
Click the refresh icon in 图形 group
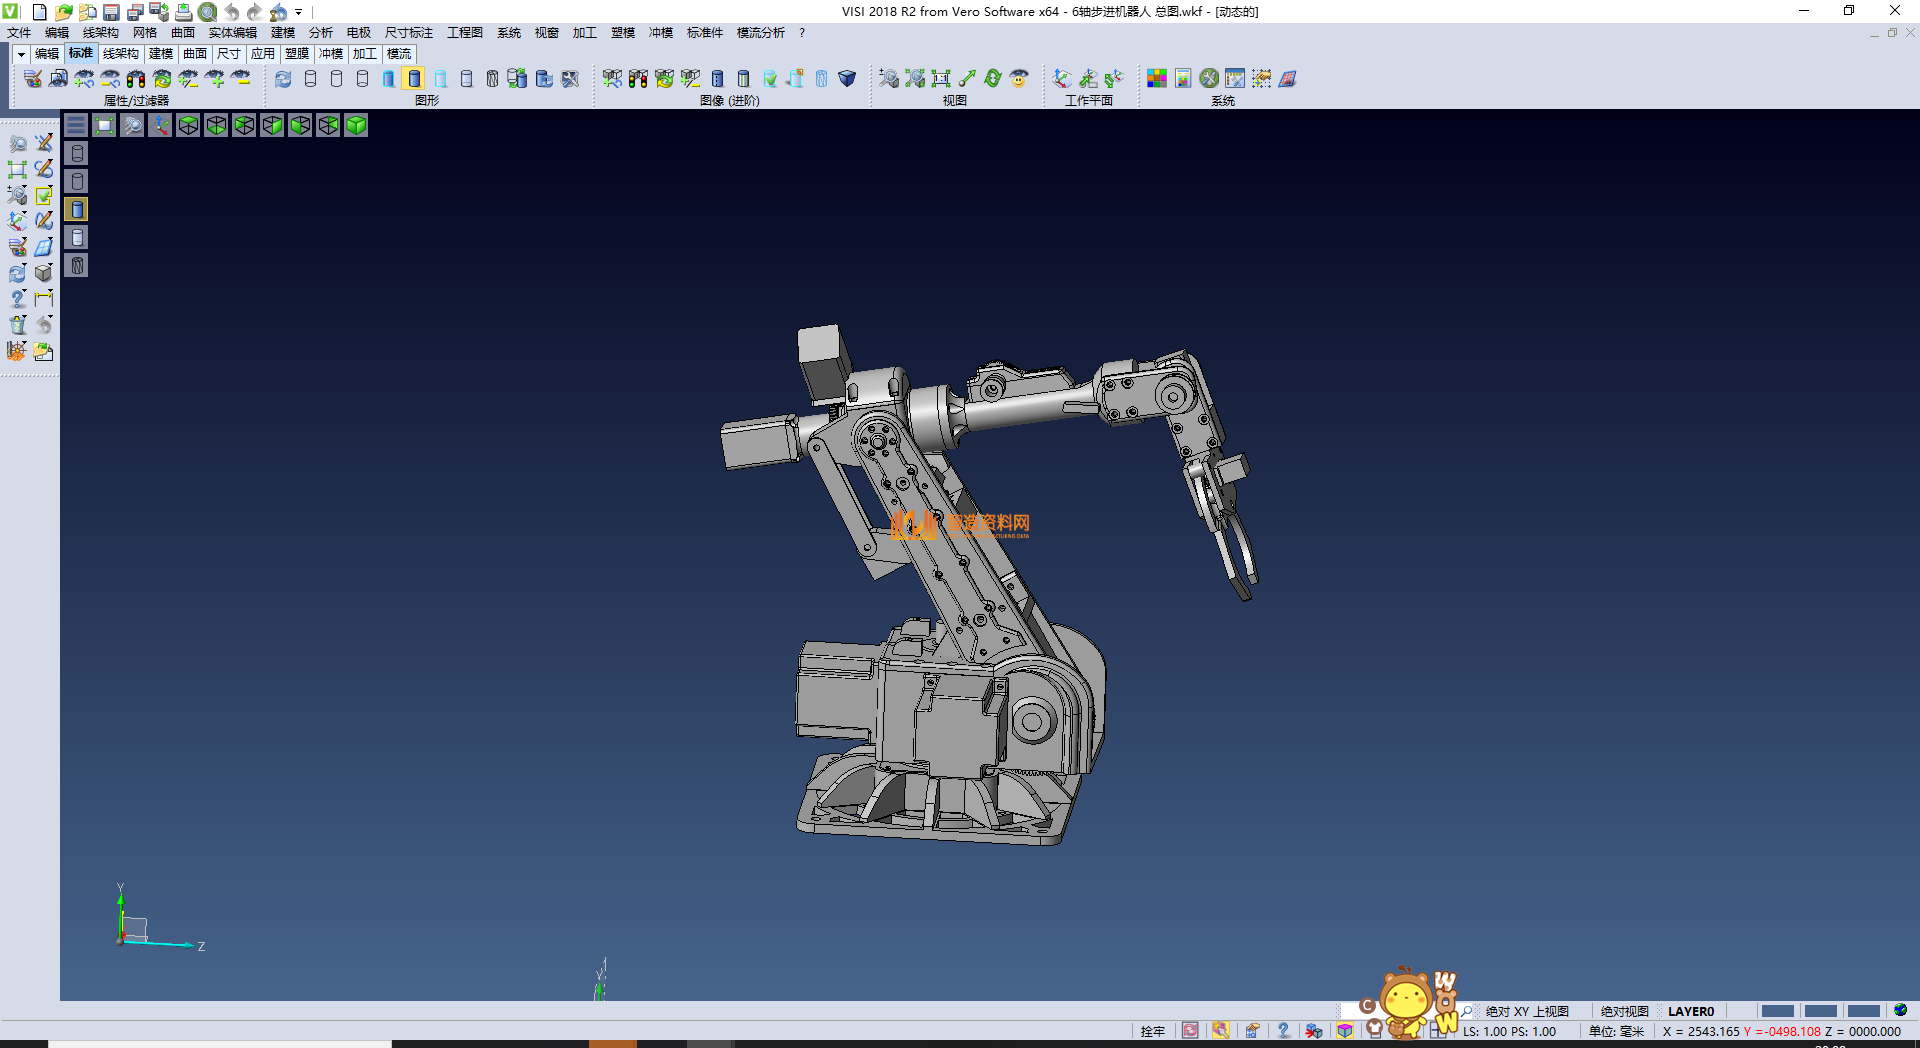point(283,79)
